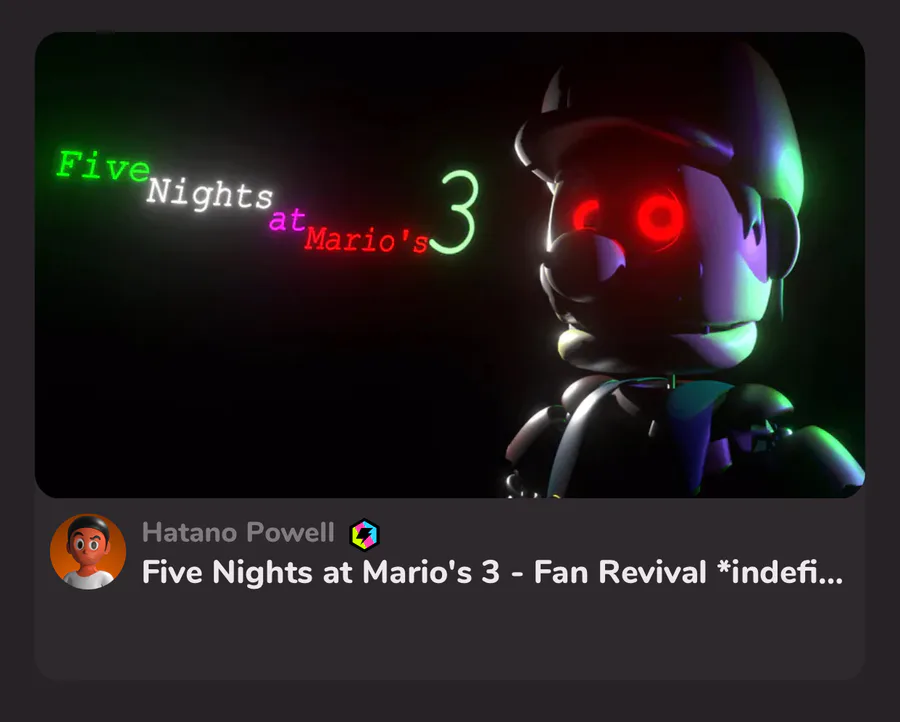900x722 pixels.
Task: Click the large green numeral 3
Action: point(455,212)
